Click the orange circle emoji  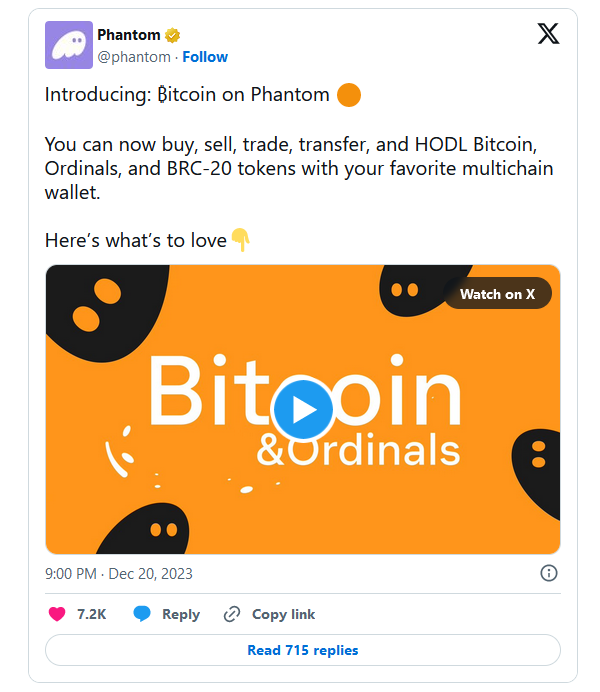coord(349,96)
